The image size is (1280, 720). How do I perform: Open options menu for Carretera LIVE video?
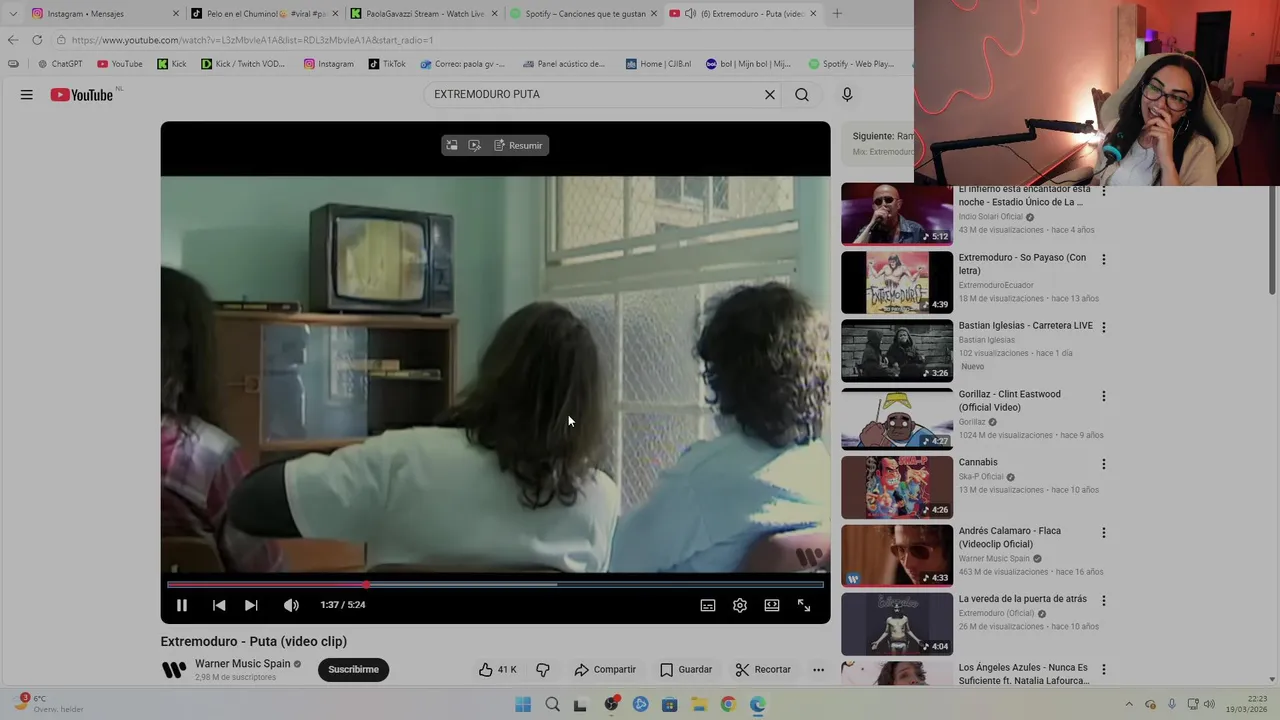[1104, 327]
